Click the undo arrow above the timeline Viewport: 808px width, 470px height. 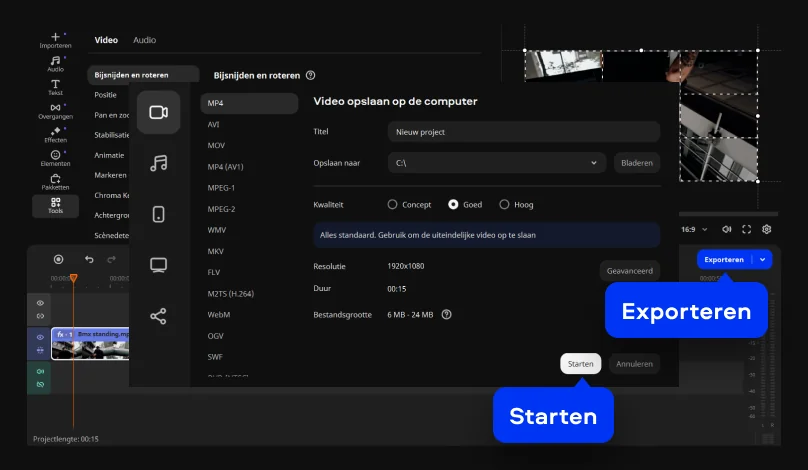coord(89,260)
